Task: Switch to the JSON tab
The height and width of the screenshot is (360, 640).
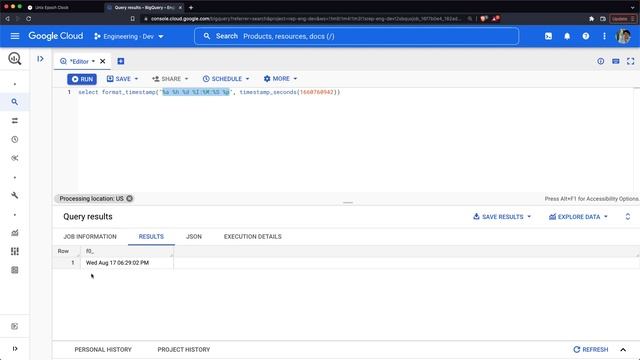Action: (194, 236)
